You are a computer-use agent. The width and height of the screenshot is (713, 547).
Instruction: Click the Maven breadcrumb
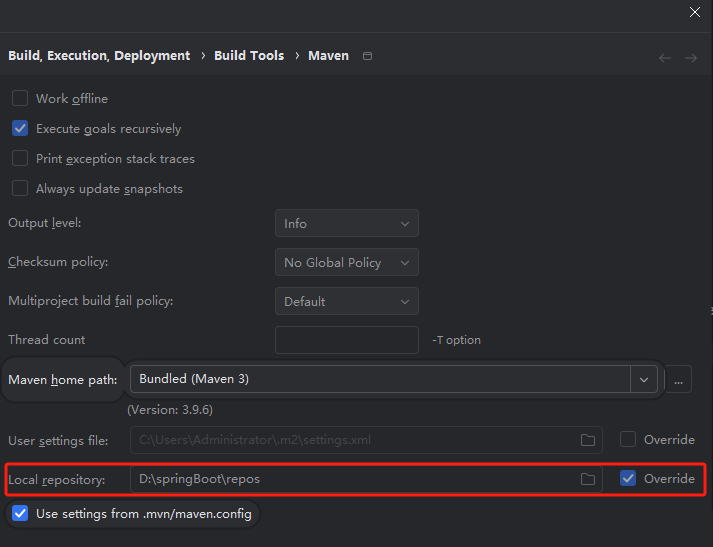328,55
